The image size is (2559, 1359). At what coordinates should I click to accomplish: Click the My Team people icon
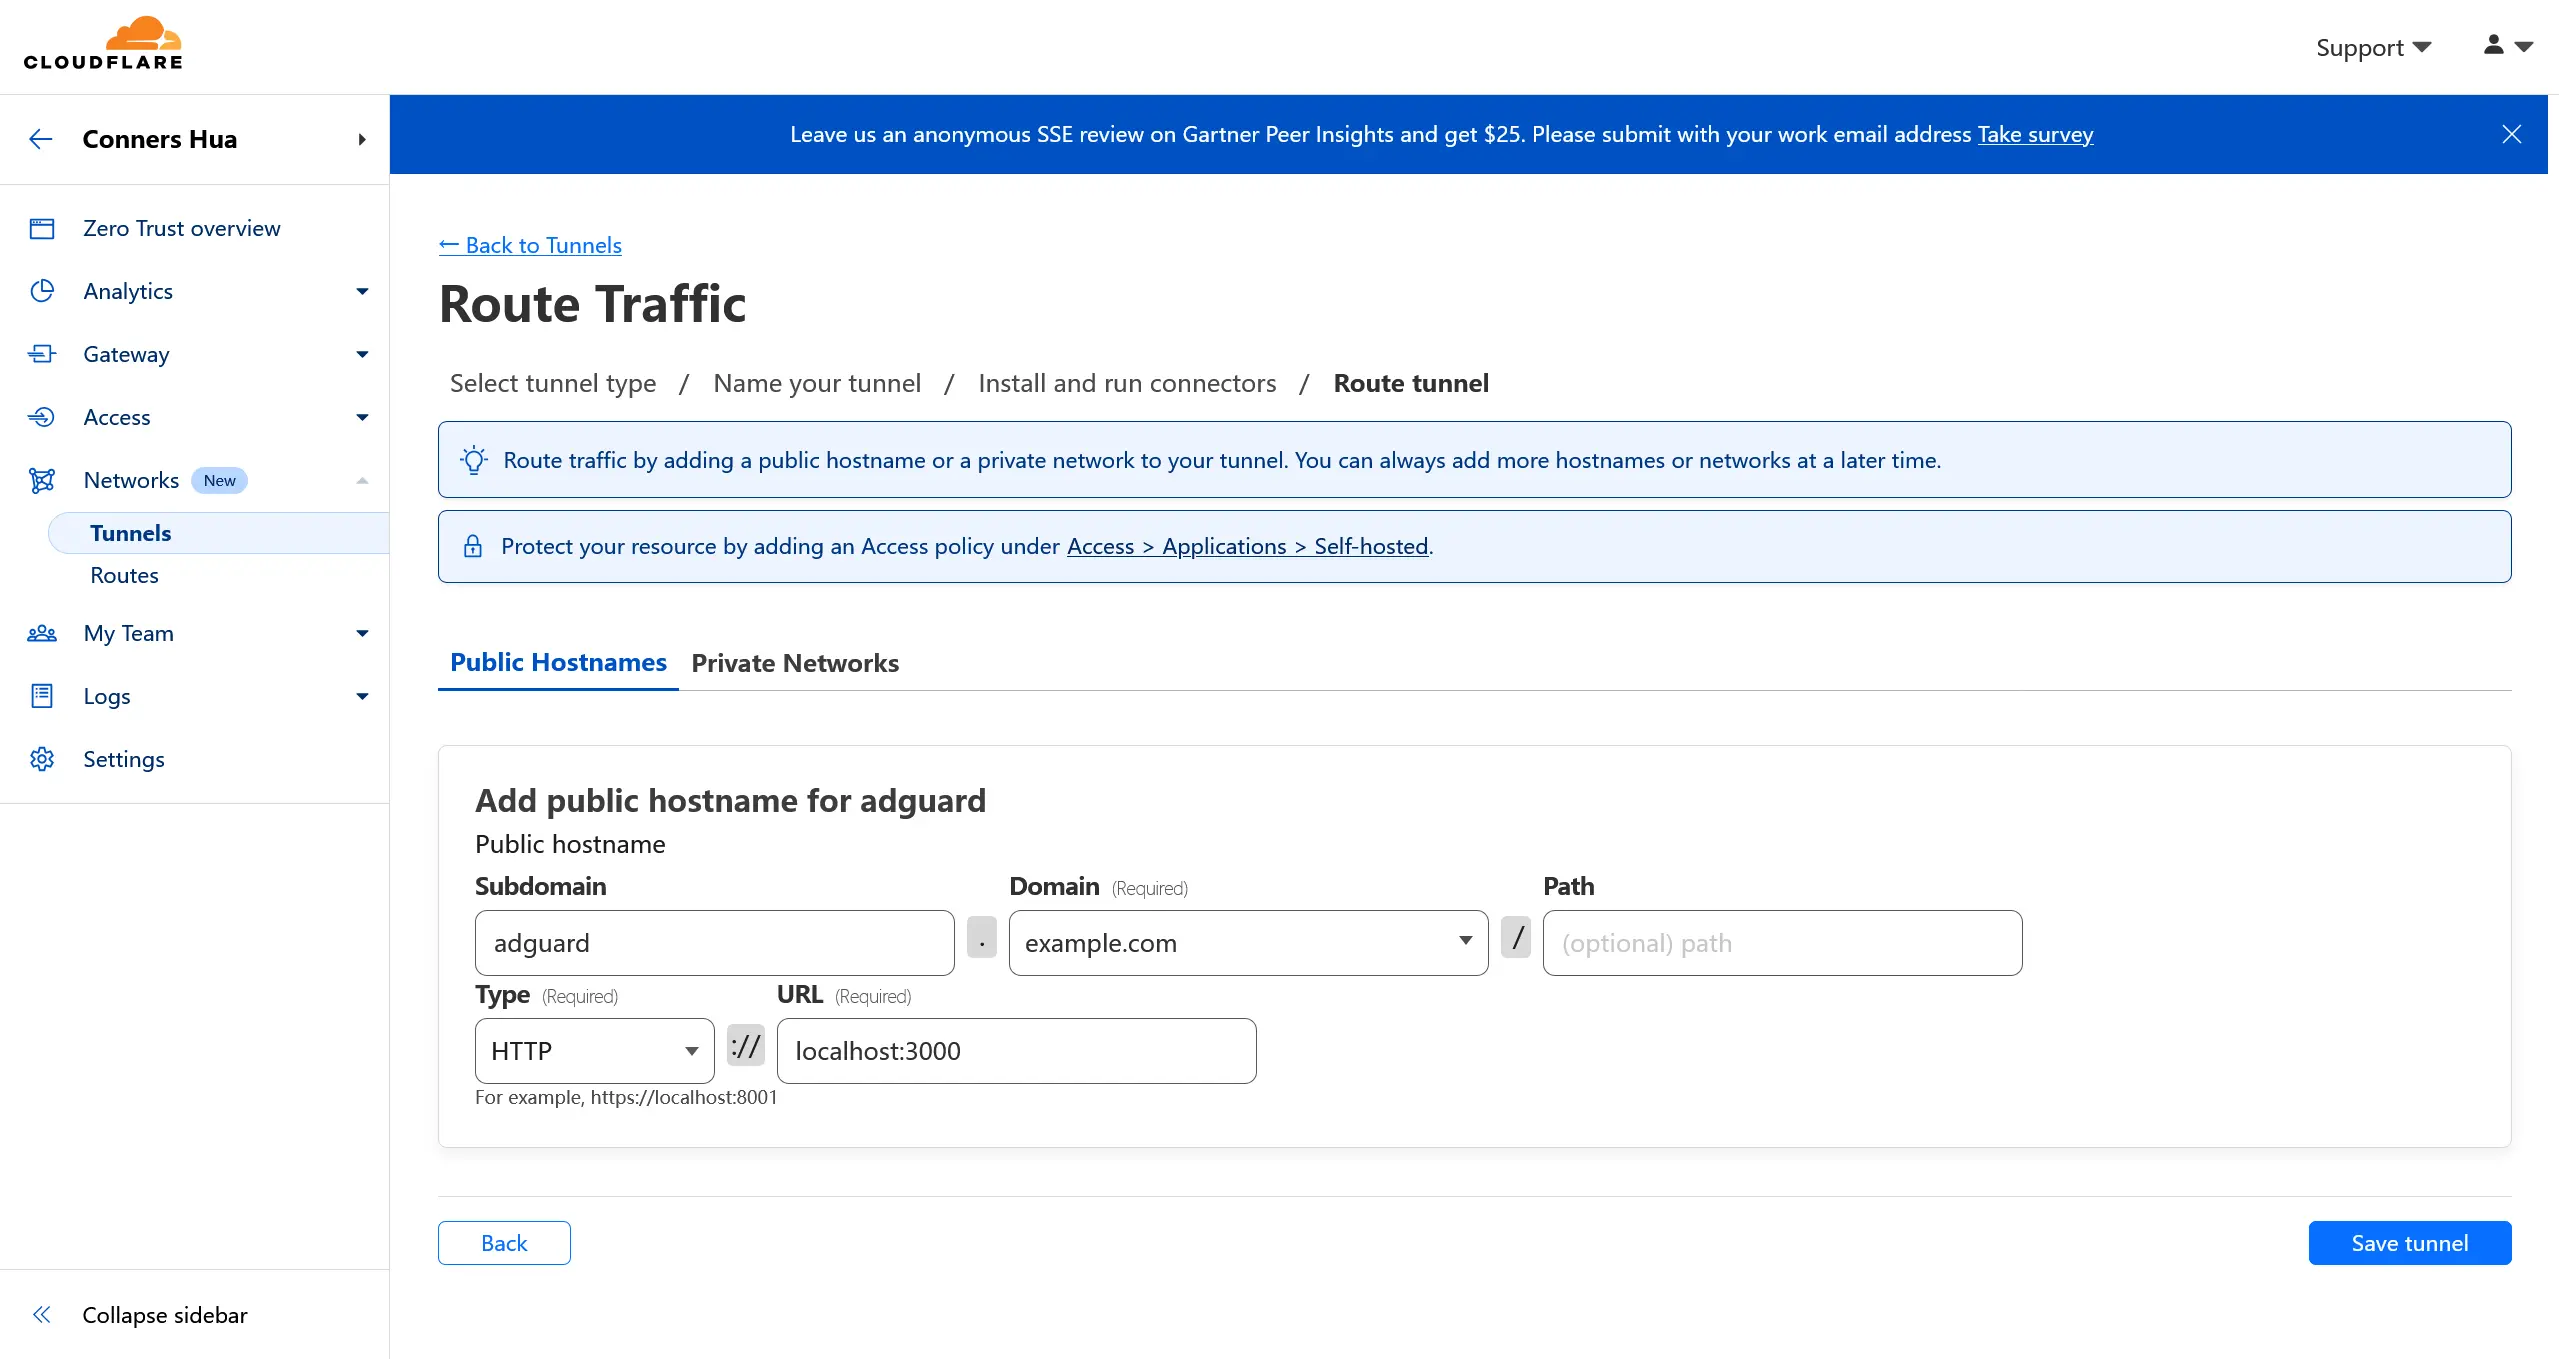(42, 633)
